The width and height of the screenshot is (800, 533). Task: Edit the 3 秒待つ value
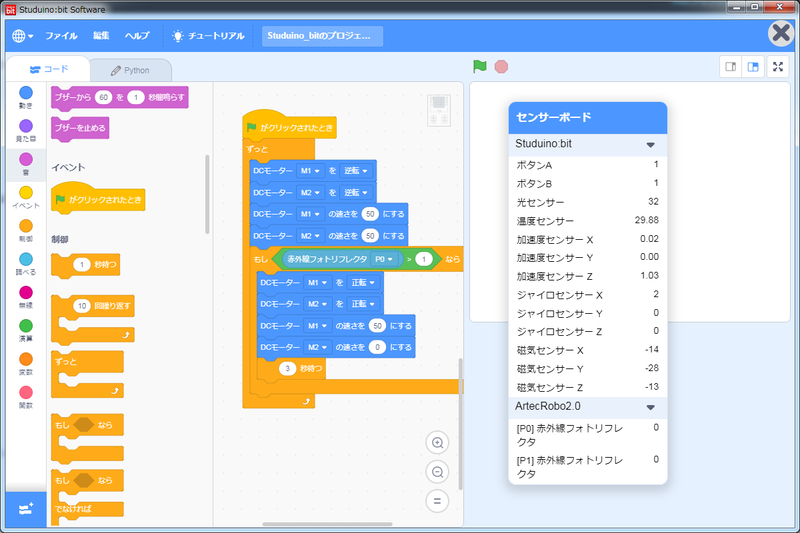coord(287,368)
